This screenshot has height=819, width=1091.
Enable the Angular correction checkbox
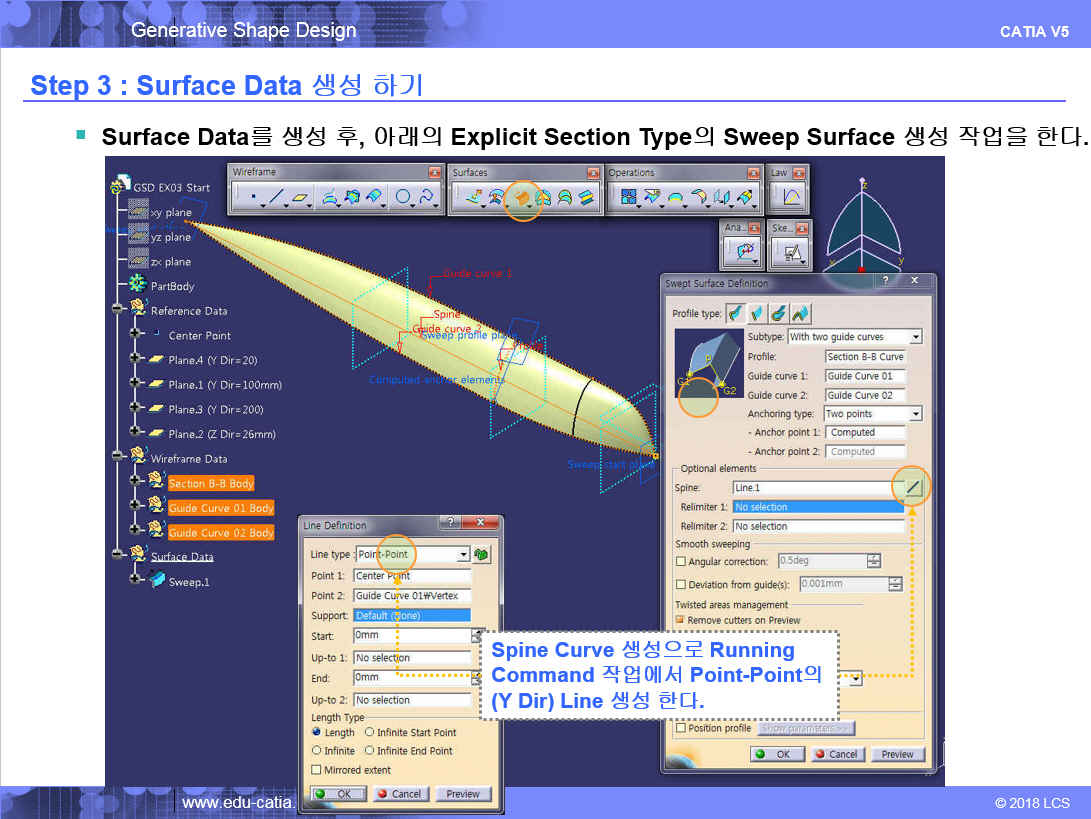(681, 562)
